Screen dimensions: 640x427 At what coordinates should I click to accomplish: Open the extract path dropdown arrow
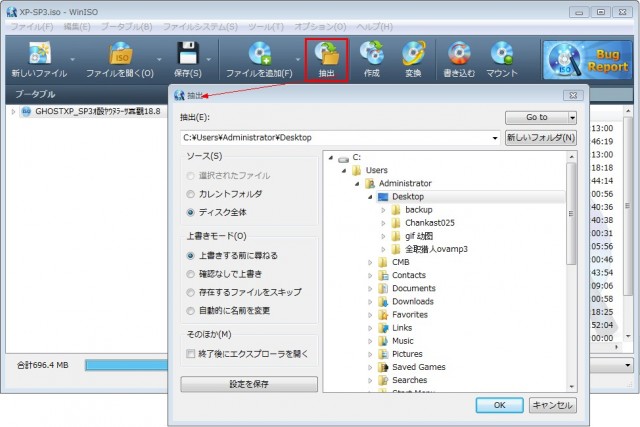click(495, 138)
